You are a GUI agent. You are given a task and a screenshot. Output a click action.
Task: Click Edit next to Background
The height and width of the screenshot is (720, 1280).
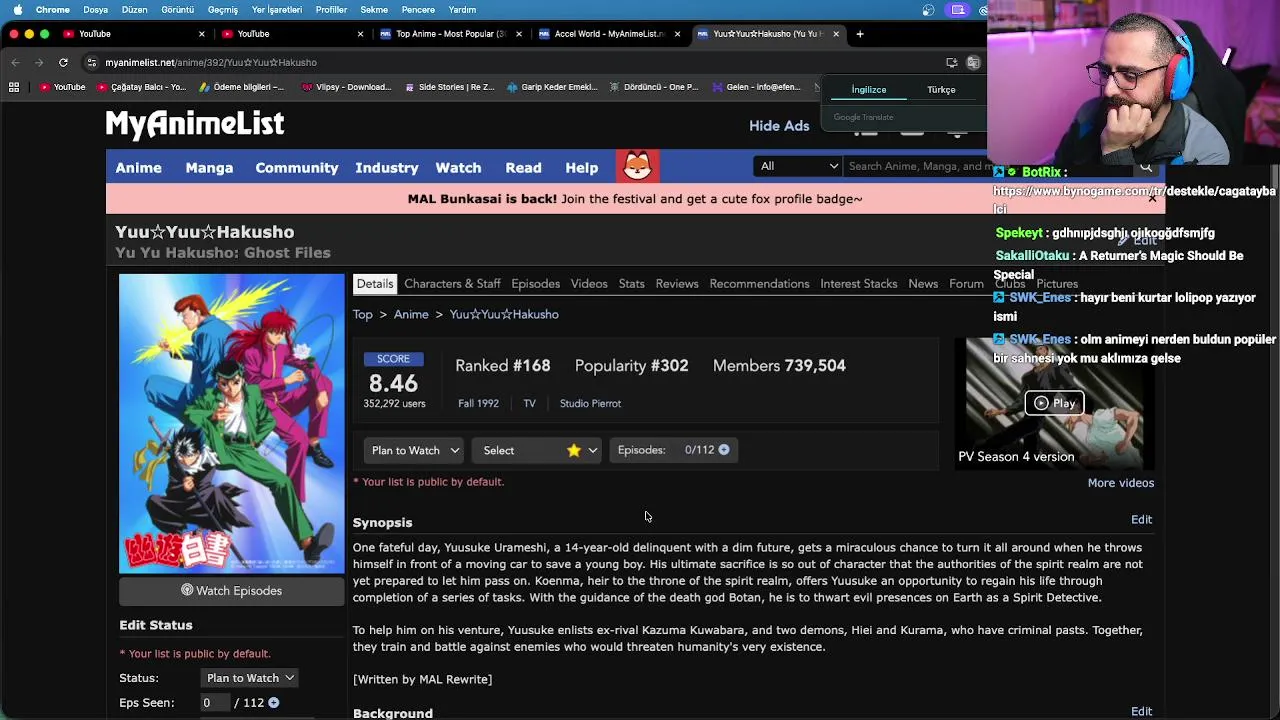(1141, 711)
